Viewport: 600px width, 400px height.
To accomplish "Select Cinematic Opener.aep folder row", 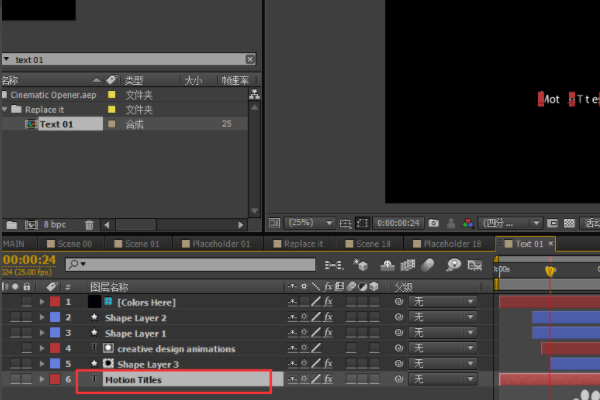I will click(x=53, y=95).
